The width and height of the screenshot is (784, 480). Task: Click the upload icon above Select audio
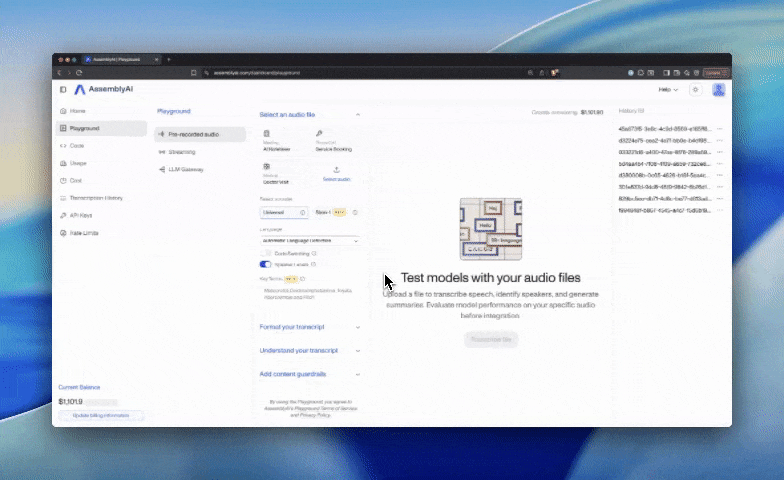(336, 170)
